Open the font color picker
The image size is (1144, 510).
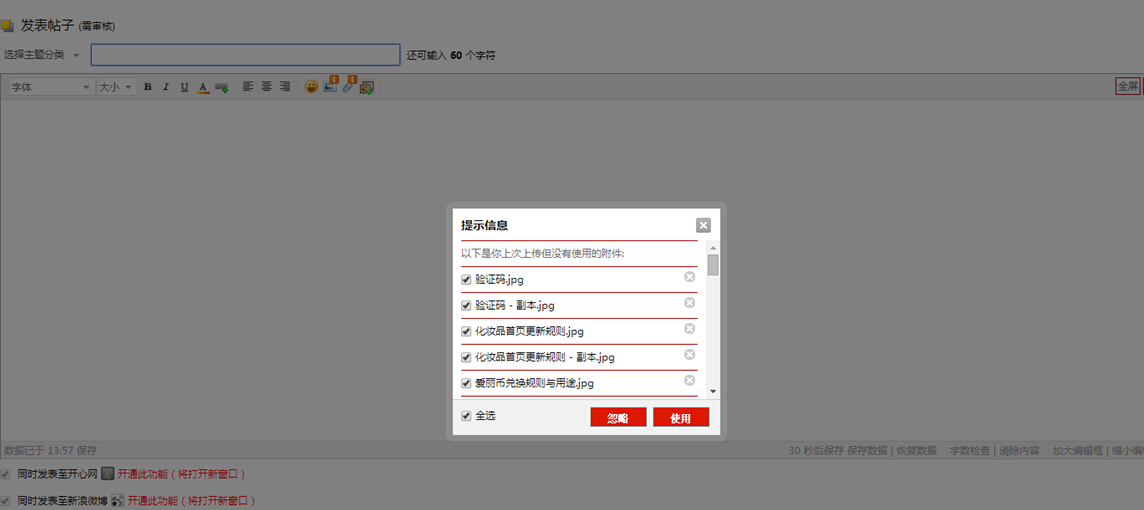204,87
